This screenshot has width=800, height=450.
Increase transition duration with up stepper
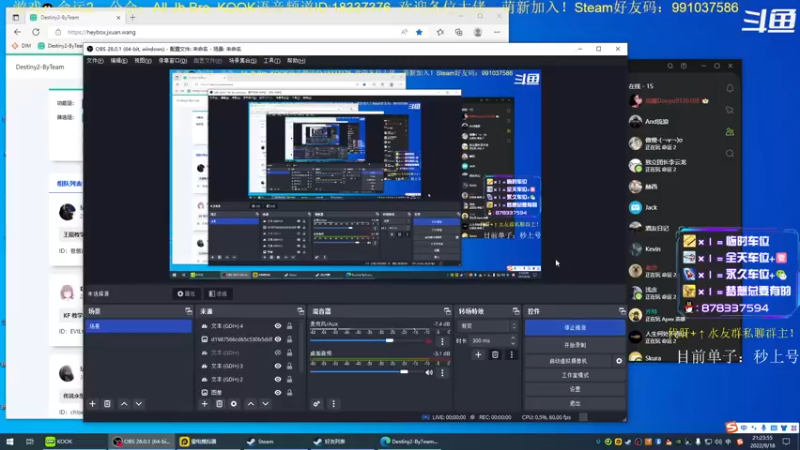pos(513,338)
